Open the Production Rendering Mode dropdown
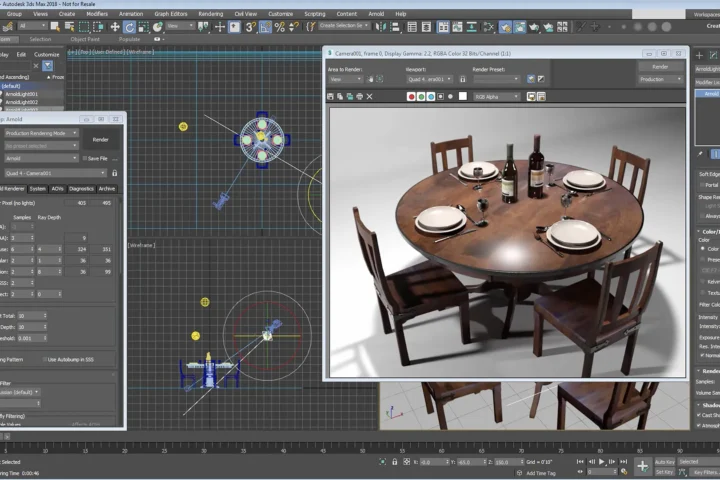 pyautogui.click(x=42, y=133)
